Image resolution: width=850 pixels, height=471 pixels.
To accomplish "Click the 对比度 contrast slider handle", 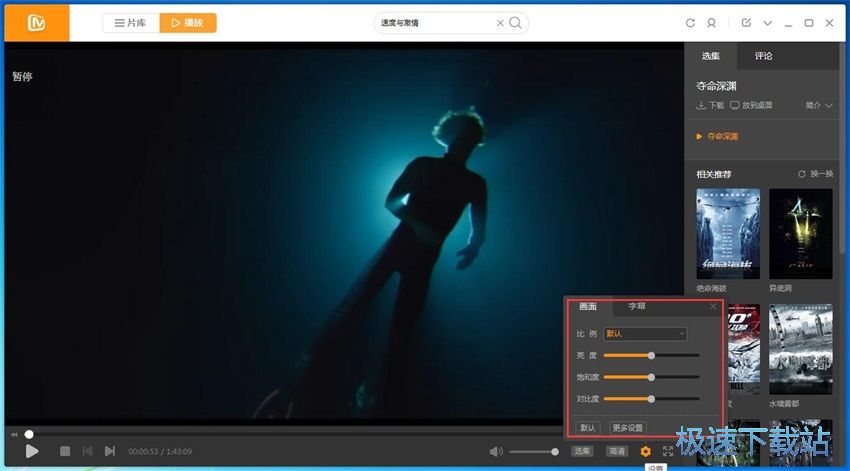I will click(652, 399).
